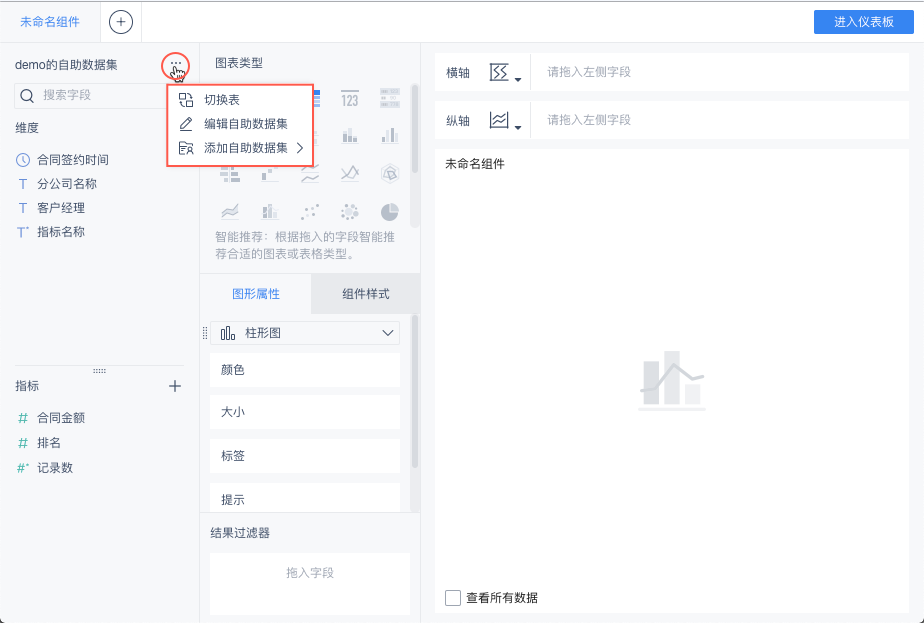The image size is (924, 623).
Task: Pick the multi-row KPI table chart type
Action: [x=390, y=98]
